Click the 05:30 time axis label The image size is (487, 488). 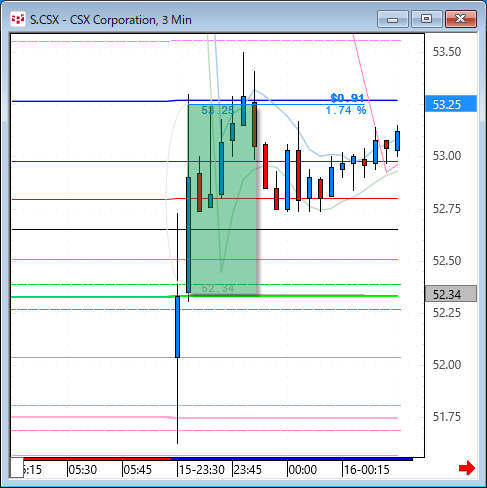point(83,470)
